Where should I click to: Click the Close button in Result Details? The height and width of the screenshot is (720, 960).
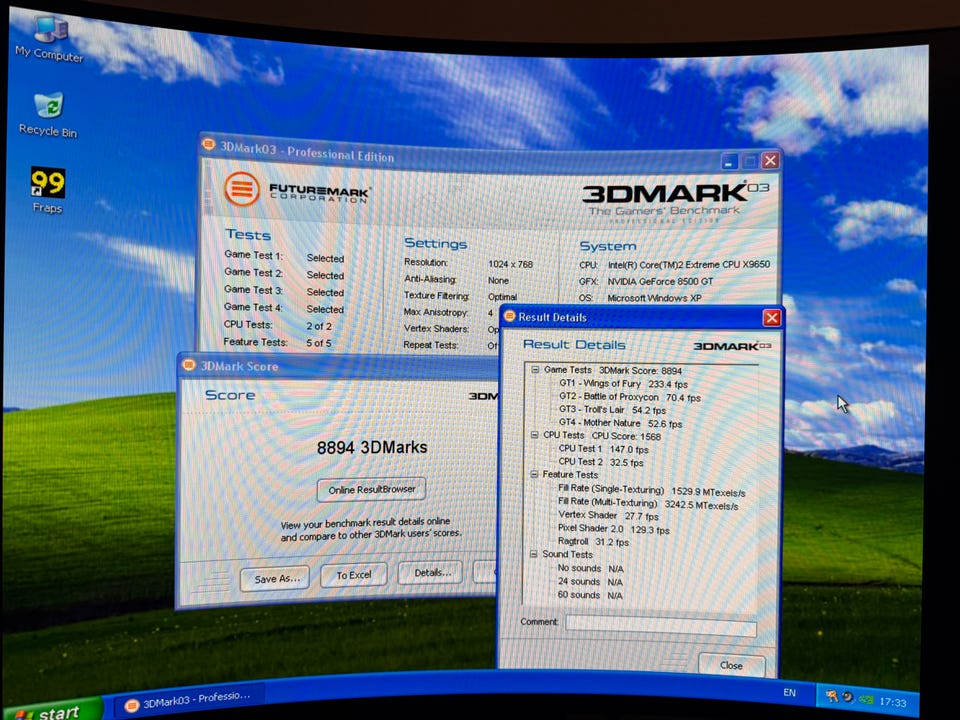point(731,665)
